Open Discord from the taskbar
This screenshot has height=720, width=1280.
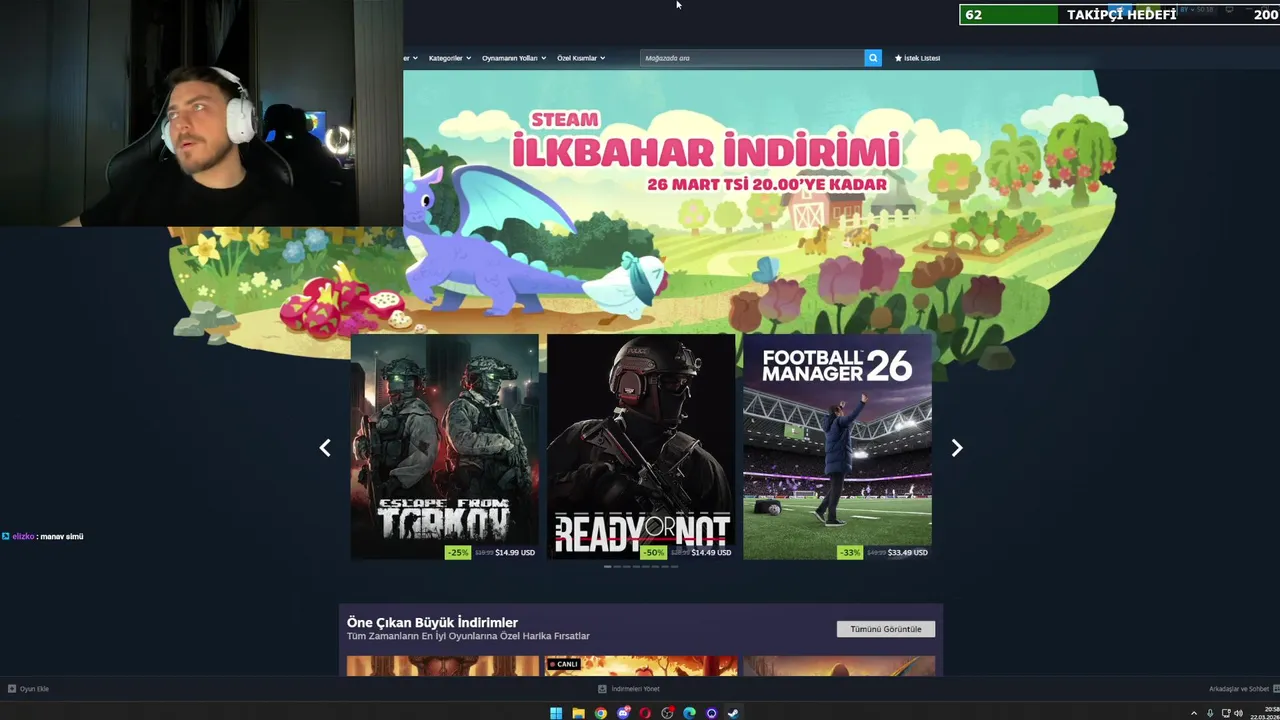pos(623,713)
